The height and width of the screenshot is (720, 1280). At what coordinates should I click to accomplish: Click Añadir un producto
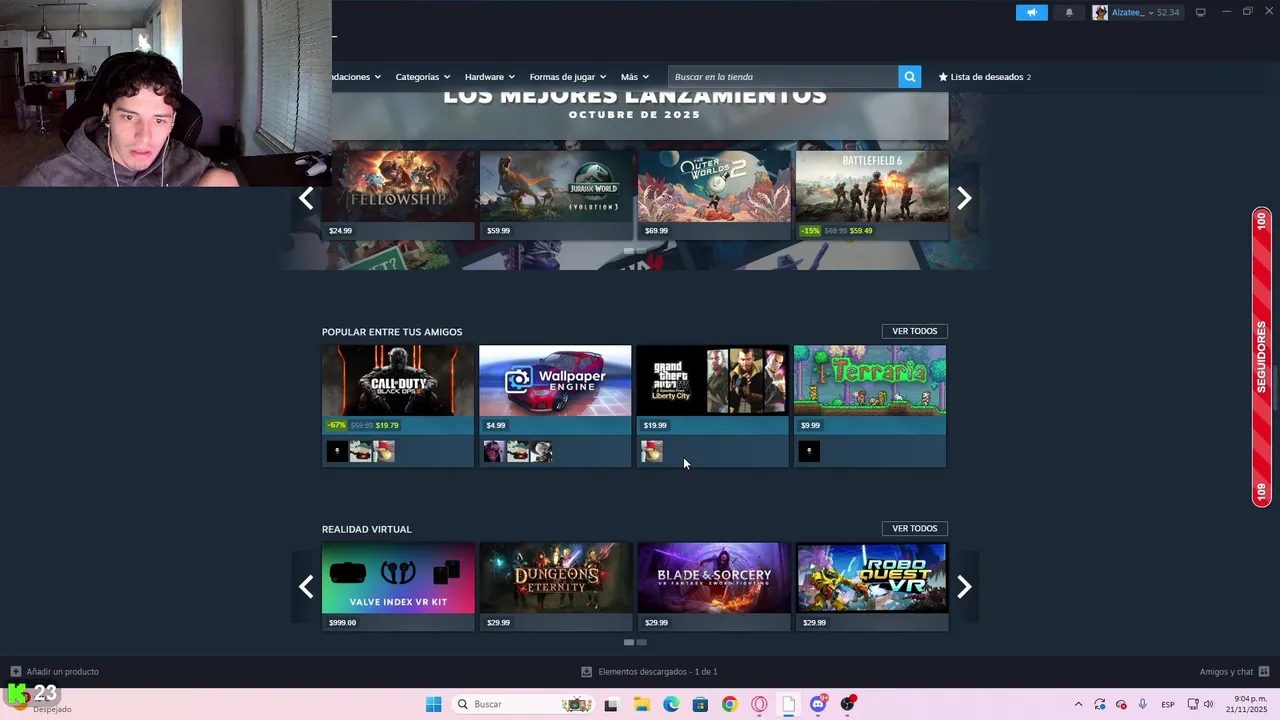pyautogui.click(x=55, y=672)
